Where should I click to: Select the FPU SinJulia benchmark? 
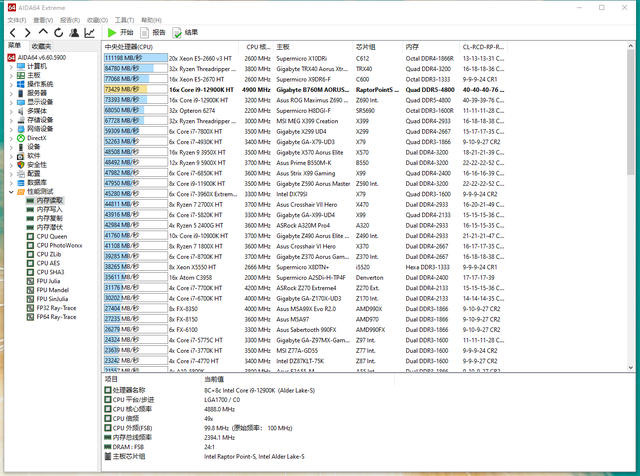[52, 299]
